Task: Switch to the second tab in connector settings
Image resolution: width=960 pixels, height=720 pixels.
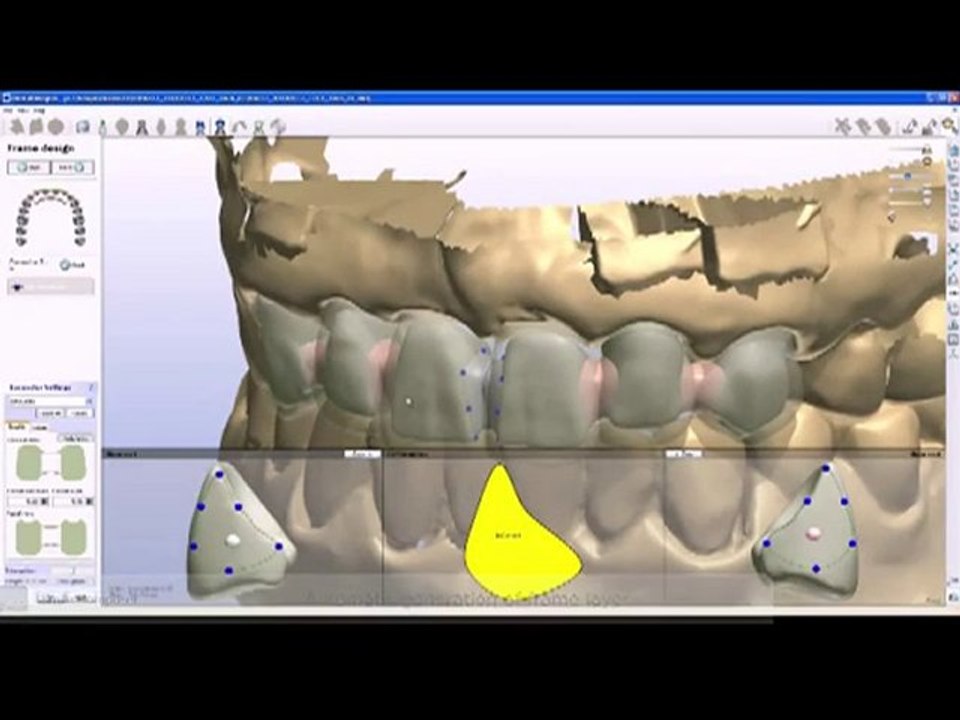Action: pyautogui.click(x=39, y=427)
